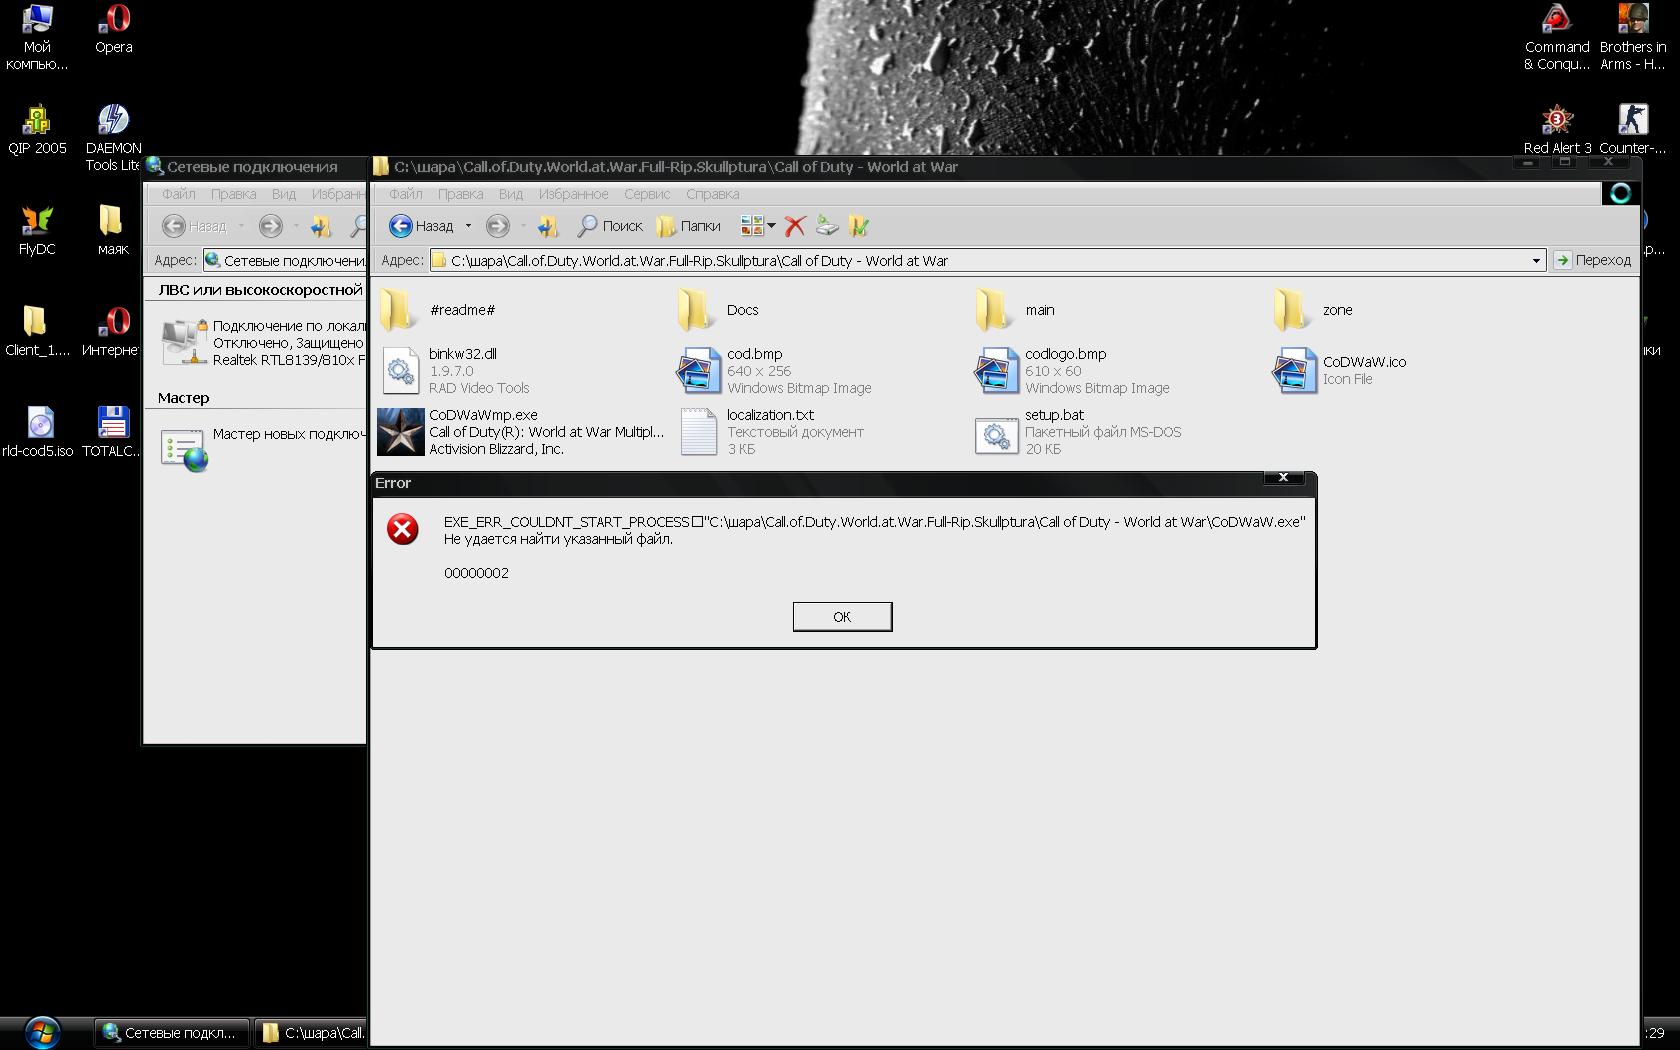
Task: Click OK in the Error dialog
Action: pos(842,617)
